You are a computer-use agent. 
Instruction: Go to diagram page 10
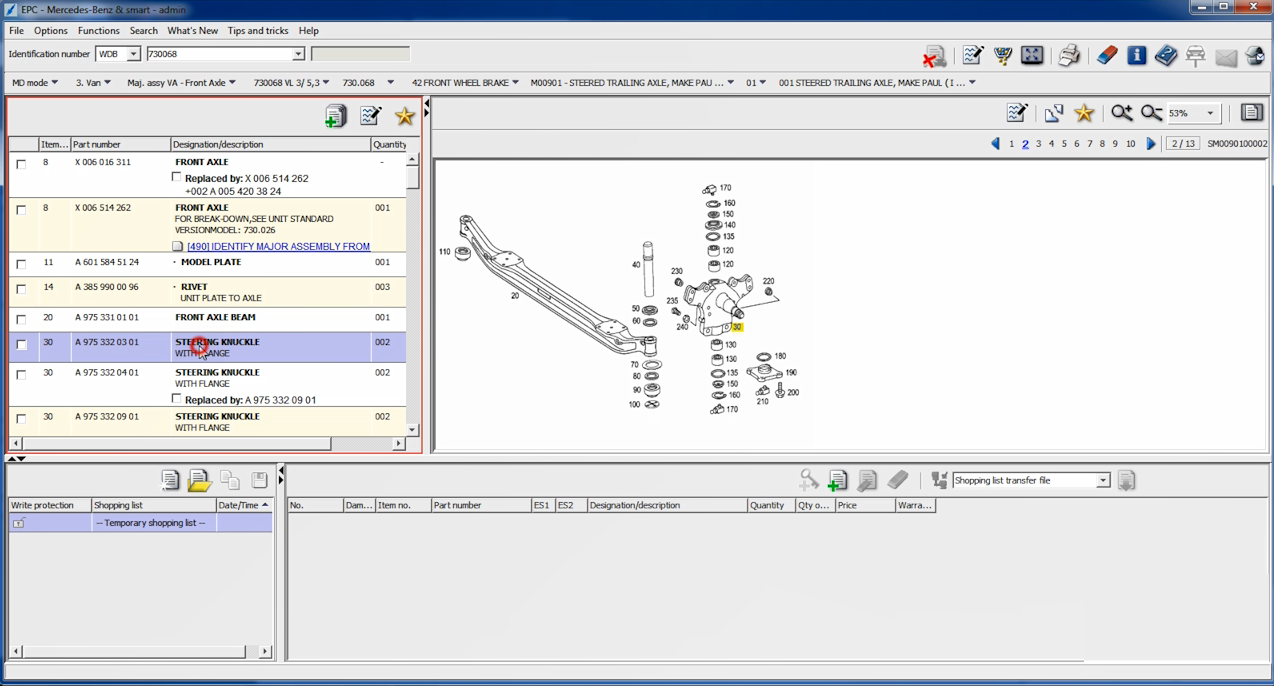click(x=1130, y=144)
